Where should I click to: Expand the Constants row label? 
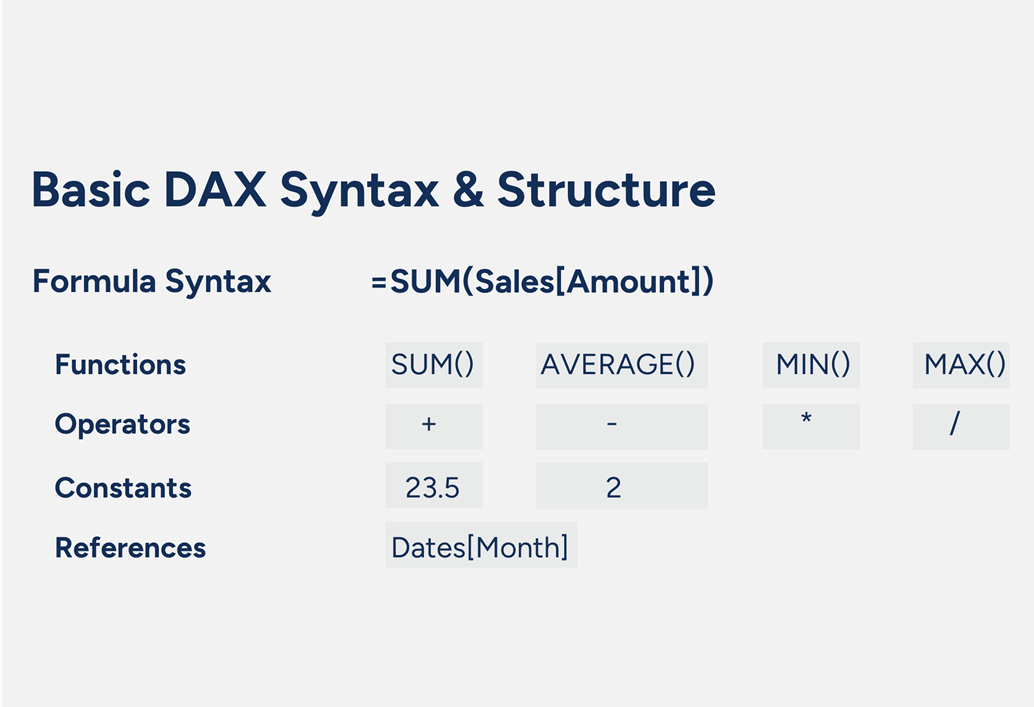click(122, 488)
